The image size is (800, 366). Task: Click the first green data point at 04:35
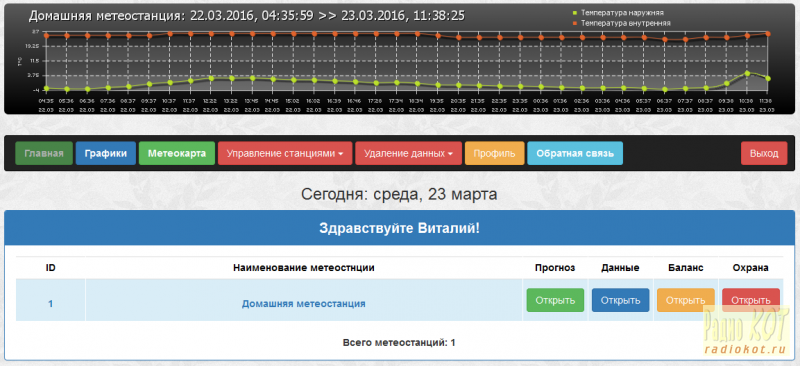(46, 88)
